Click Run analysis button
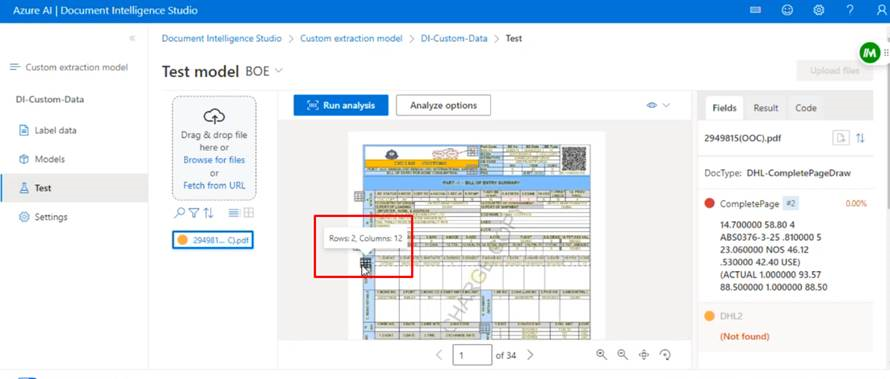 341,105
